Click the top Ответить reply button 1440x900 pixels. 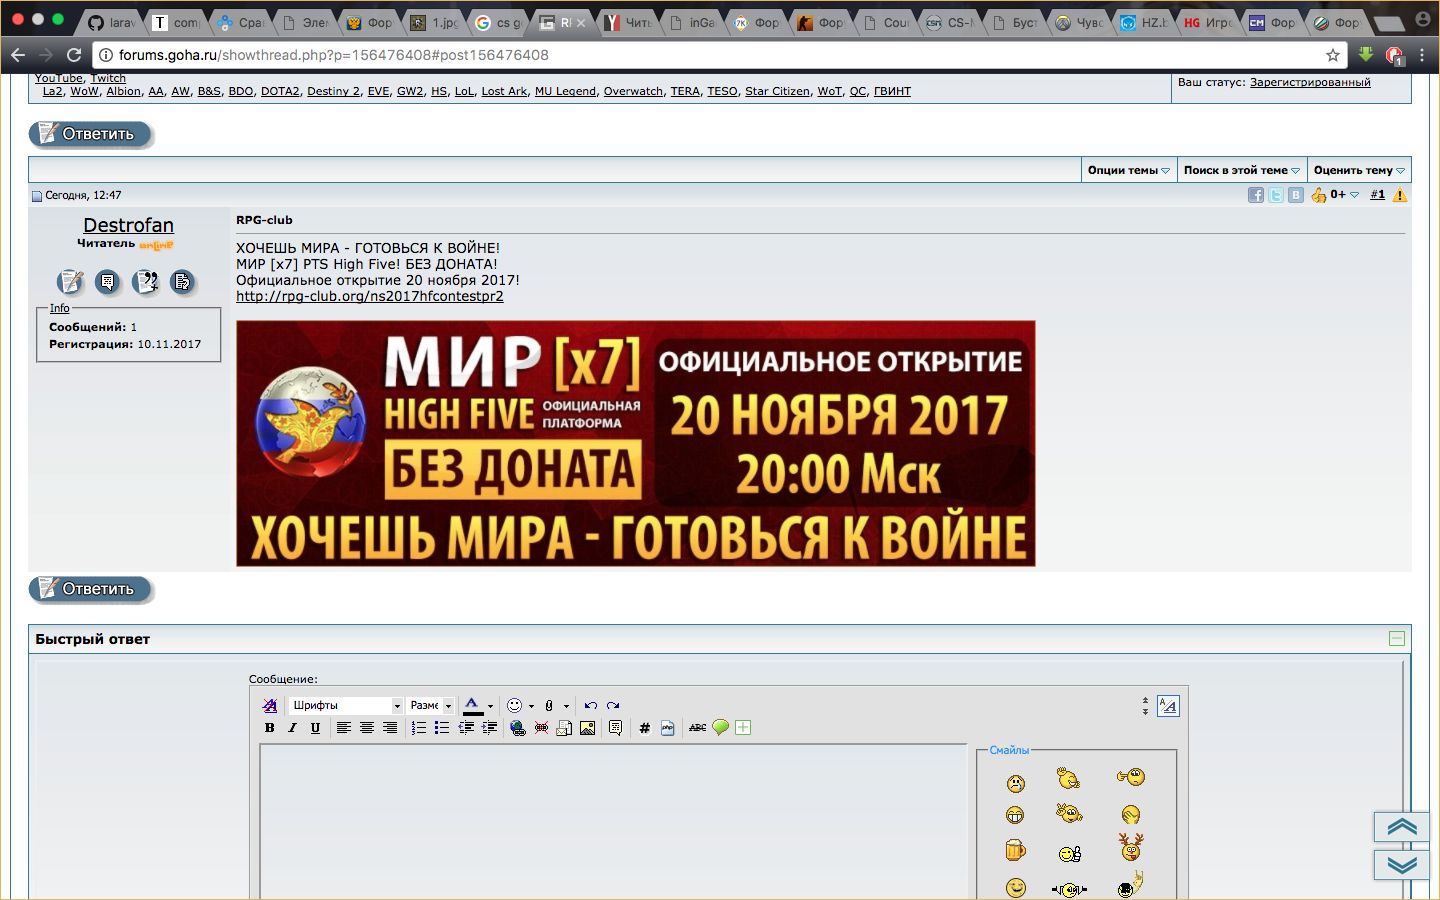pos(91,134)
